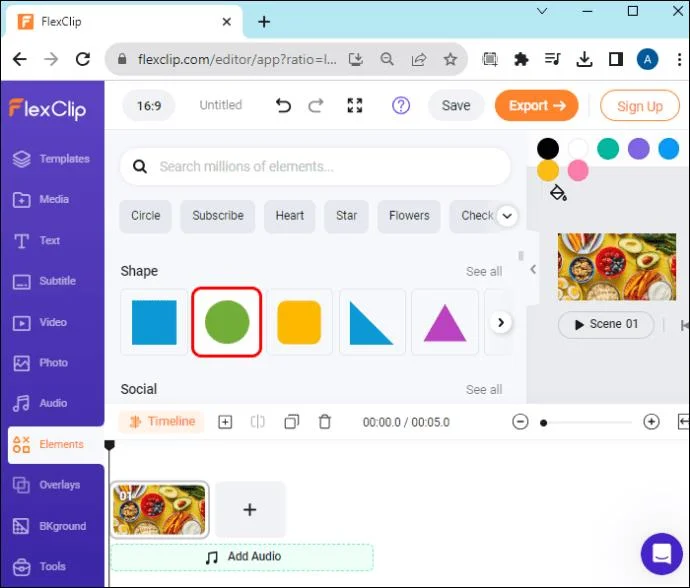Click the split scene icon
The height and width of the screenshot is (588, 690).
[x=257, y=422]
